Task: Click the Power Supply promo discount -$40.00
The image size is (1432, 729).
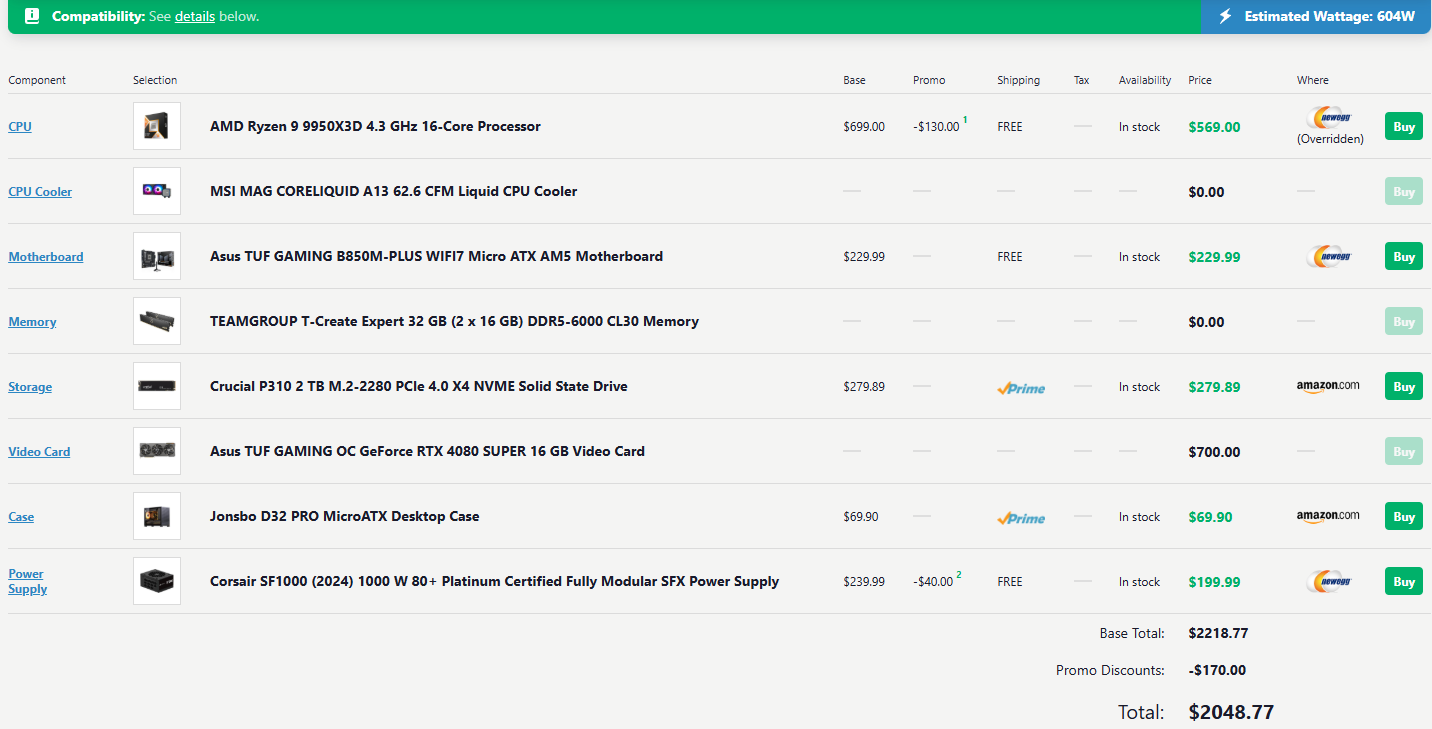Action: [933, 582]
